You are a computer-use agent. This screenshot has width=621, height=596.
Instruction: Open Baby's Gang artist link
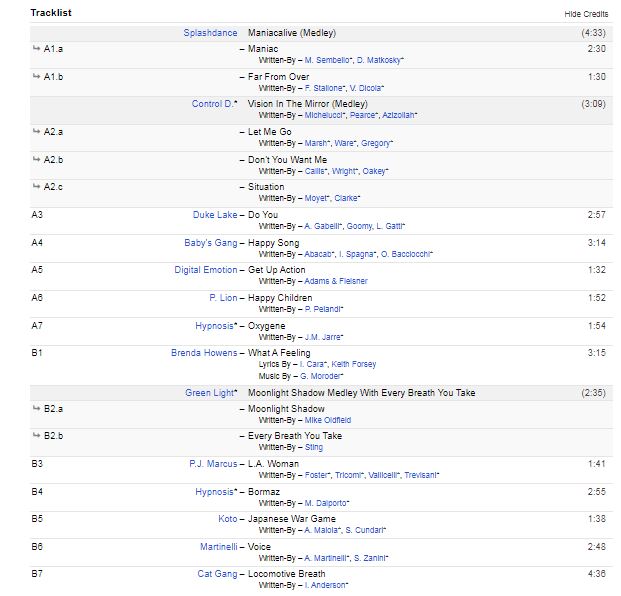click(x=211, y=243)
